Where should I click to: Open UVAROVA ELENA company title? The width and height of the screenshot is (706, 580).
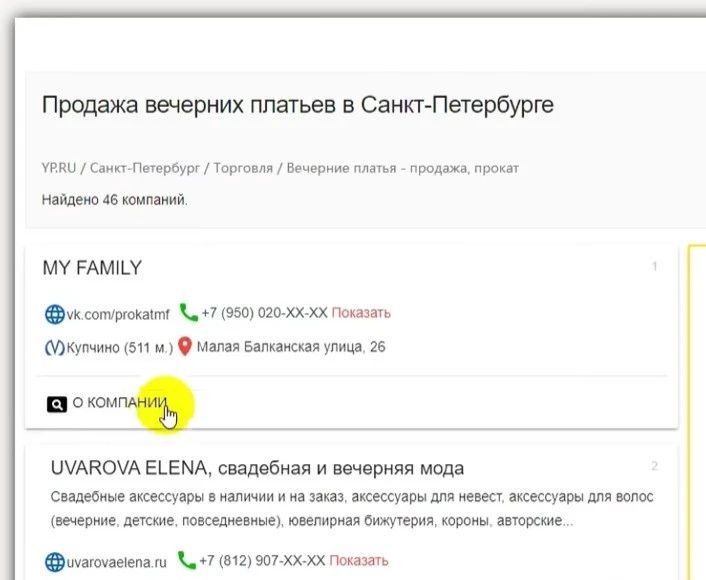[x=257, y=468]
